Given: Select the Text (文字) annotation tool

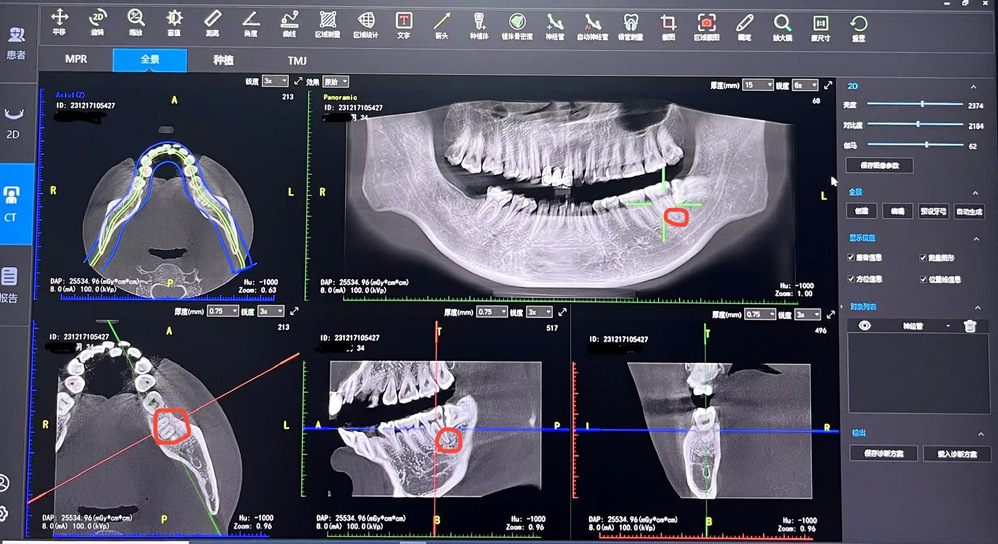Looking at the screenshot, I should (404, 23).
